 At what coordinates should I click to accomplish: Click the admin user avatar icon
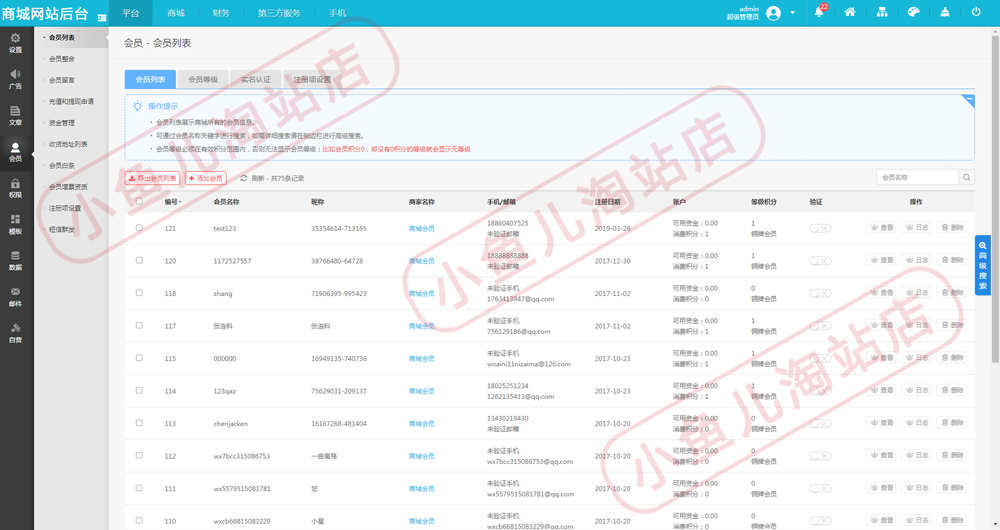(774, 13)
